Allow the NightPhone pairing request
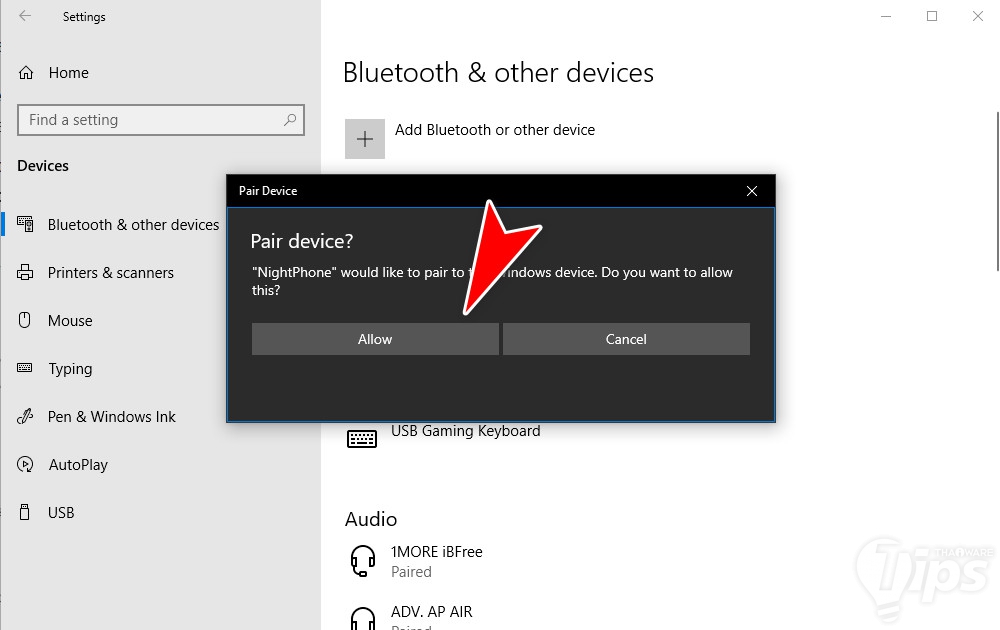This screenshot has width=1000, height=630. pos(375,339)
